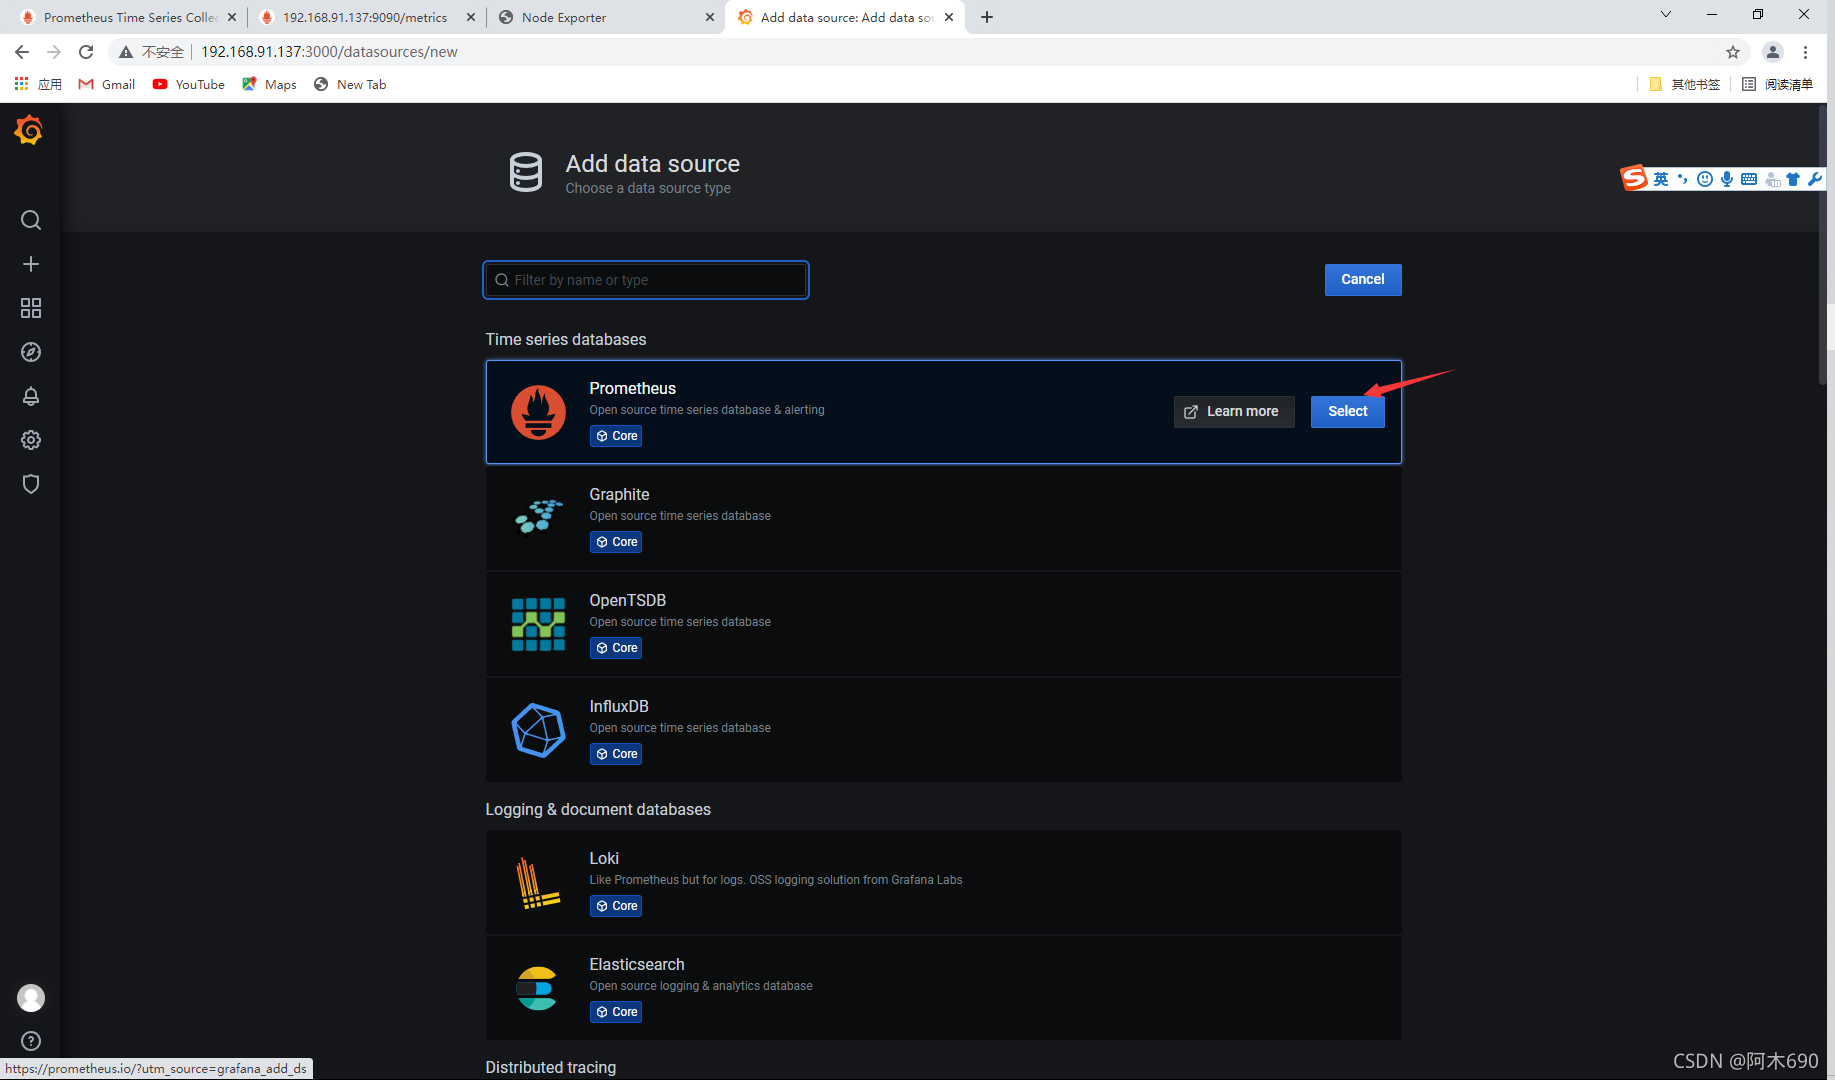This screenshot has width=1835, height=1080.
Task: Open Maps bookmark
Action: [269, 84]
